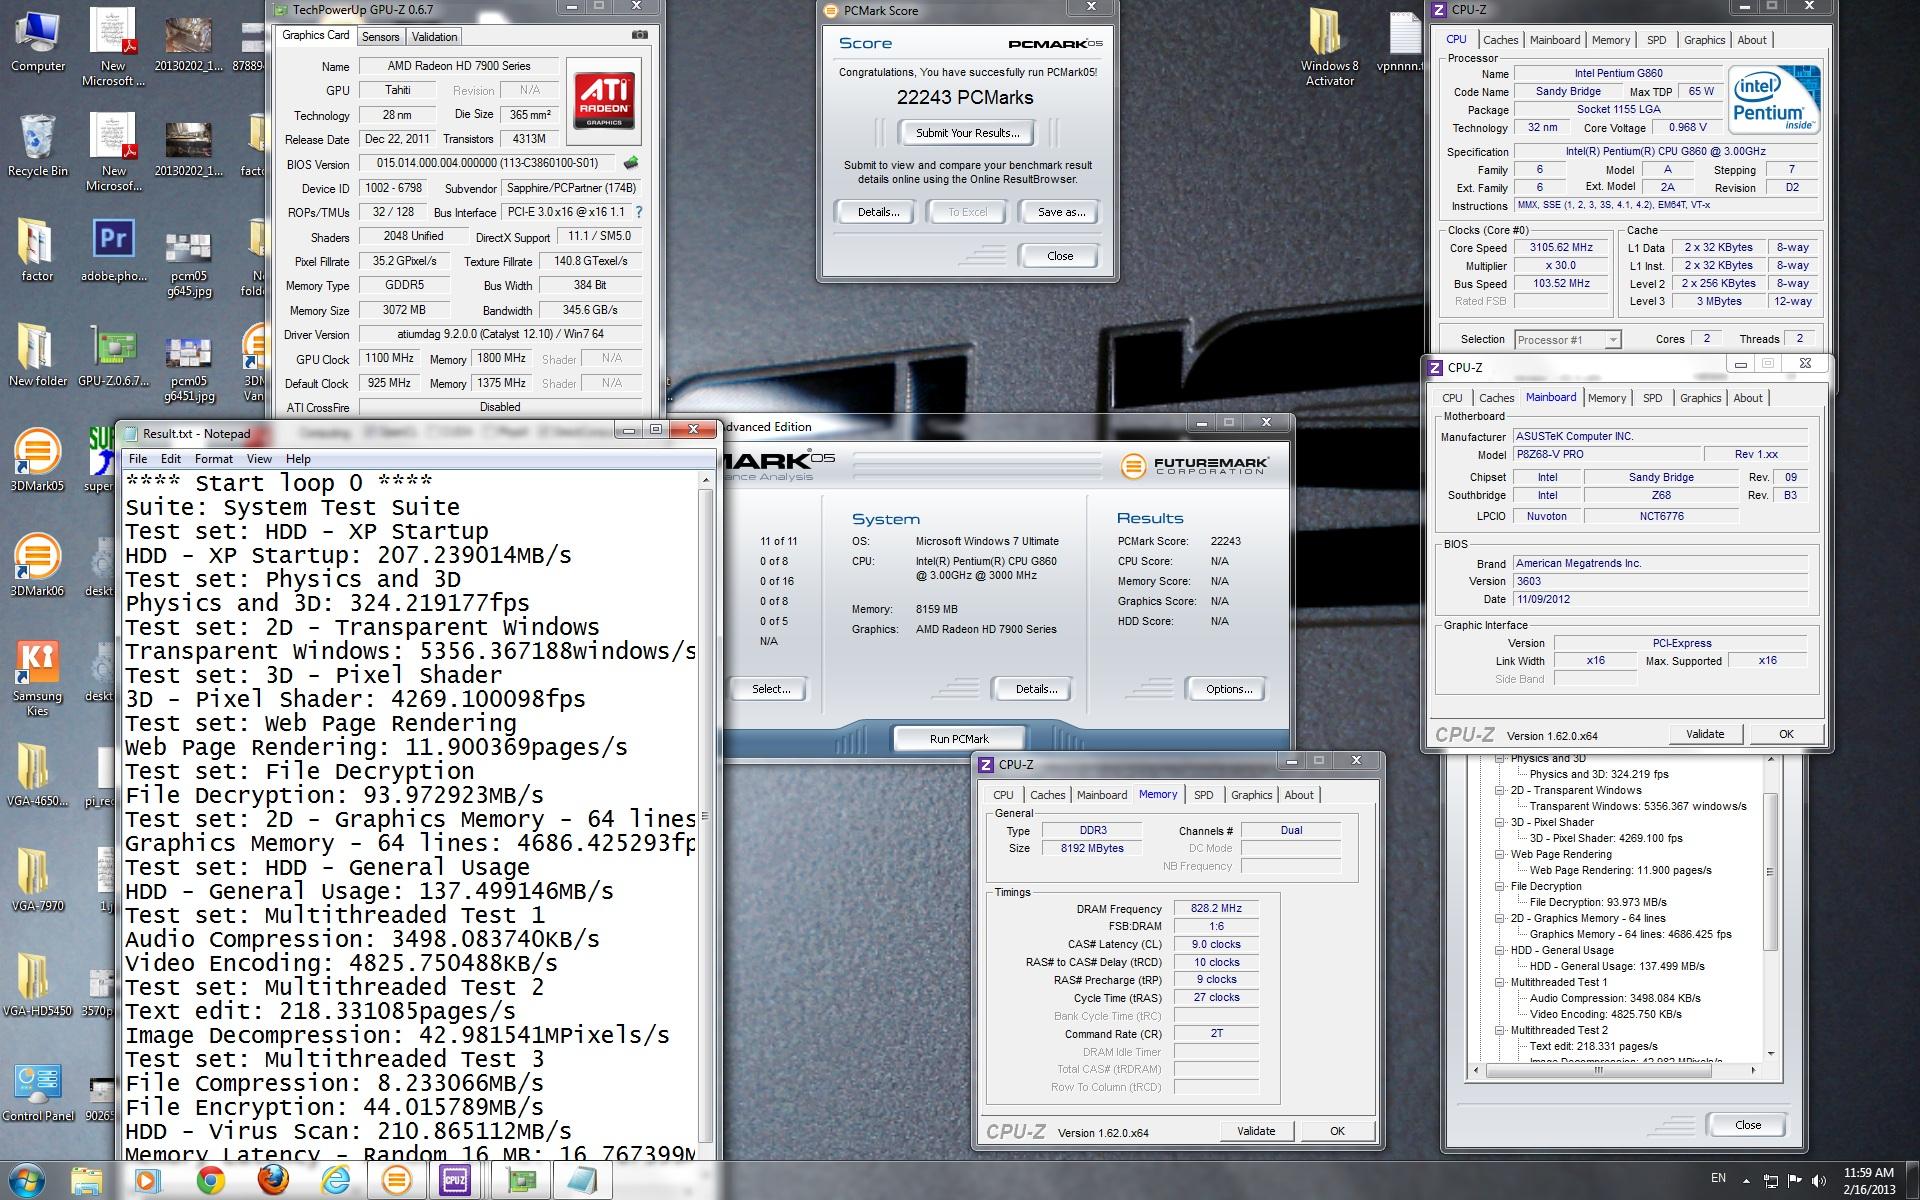Open the 3DMark05 desktop shortcut
Screen dimensions: 1920x1200
tap(37, 460)
